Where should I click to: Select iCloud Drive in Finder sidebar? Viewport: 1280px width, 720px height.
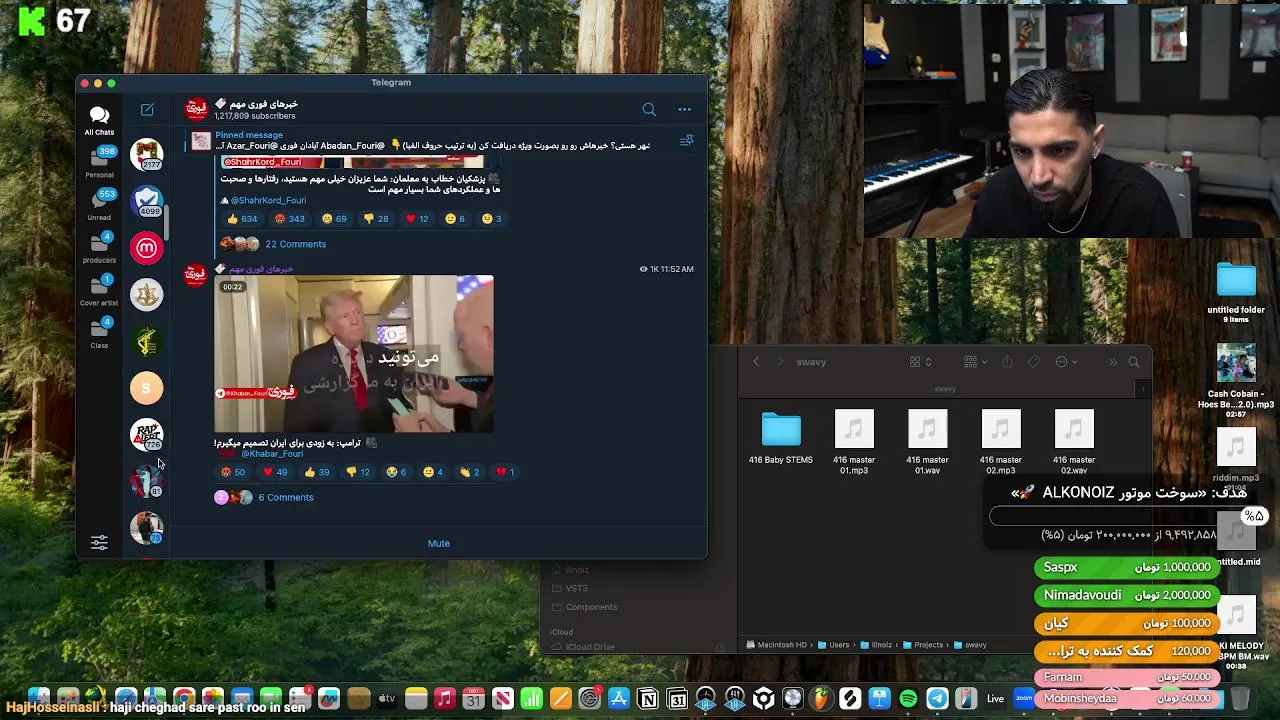click(583, 647)
